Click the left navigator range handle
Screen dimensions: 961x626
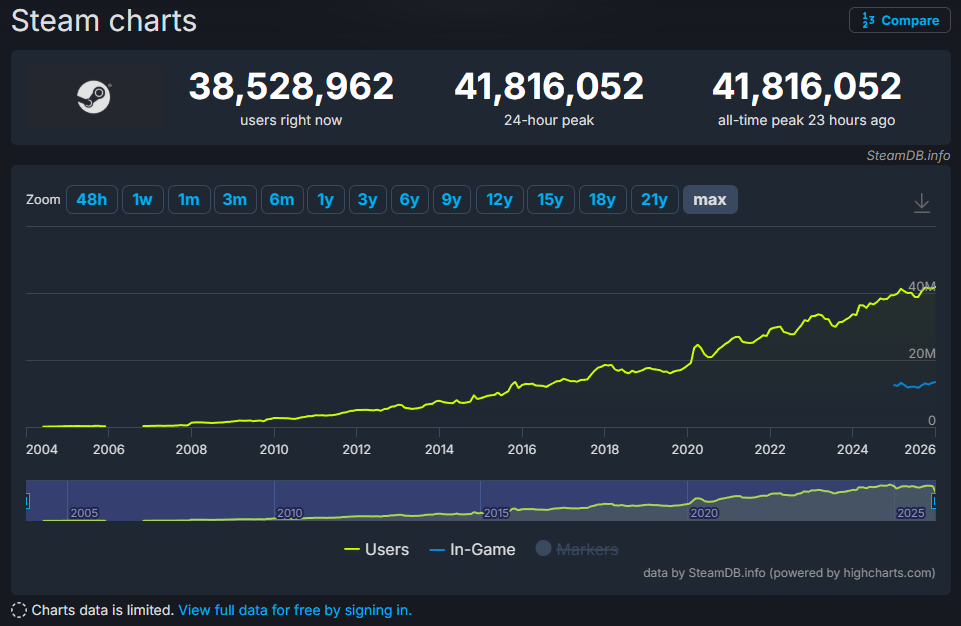(x=27, y=501)
